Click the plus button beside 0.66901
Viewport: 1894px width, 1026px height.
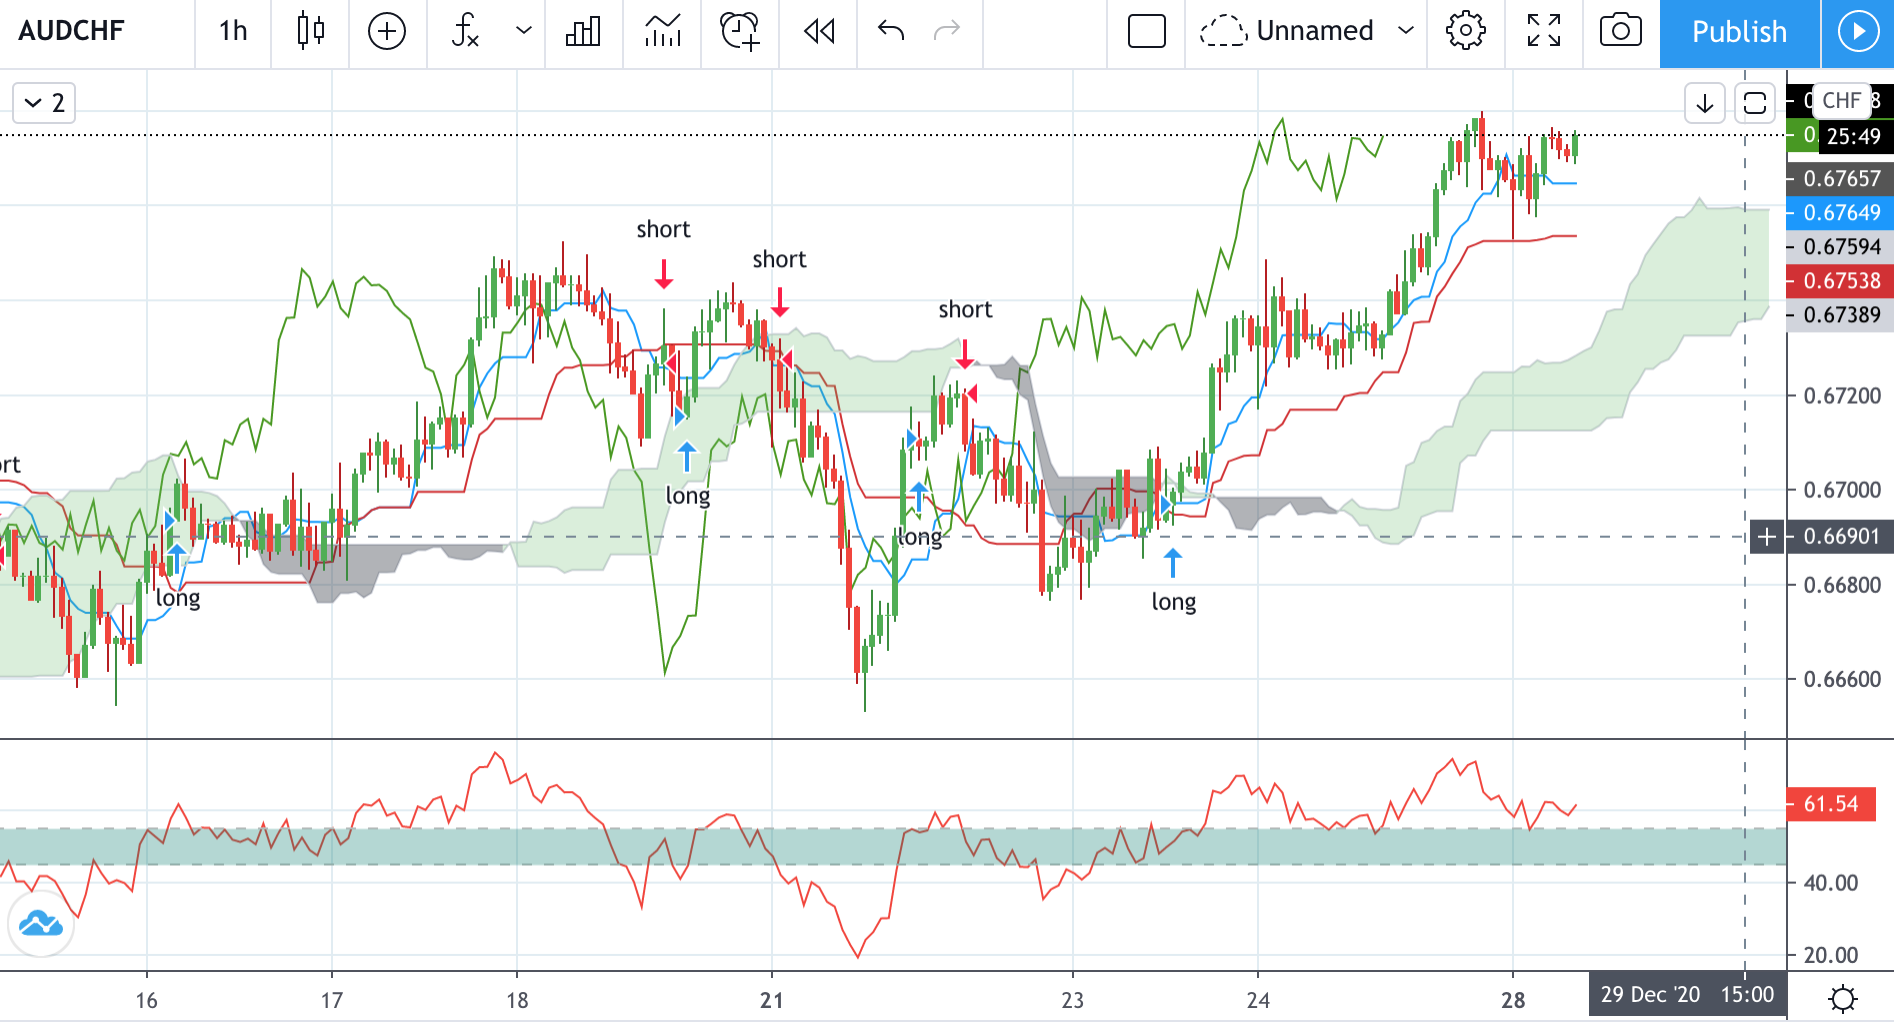(x=1767, y=537)
